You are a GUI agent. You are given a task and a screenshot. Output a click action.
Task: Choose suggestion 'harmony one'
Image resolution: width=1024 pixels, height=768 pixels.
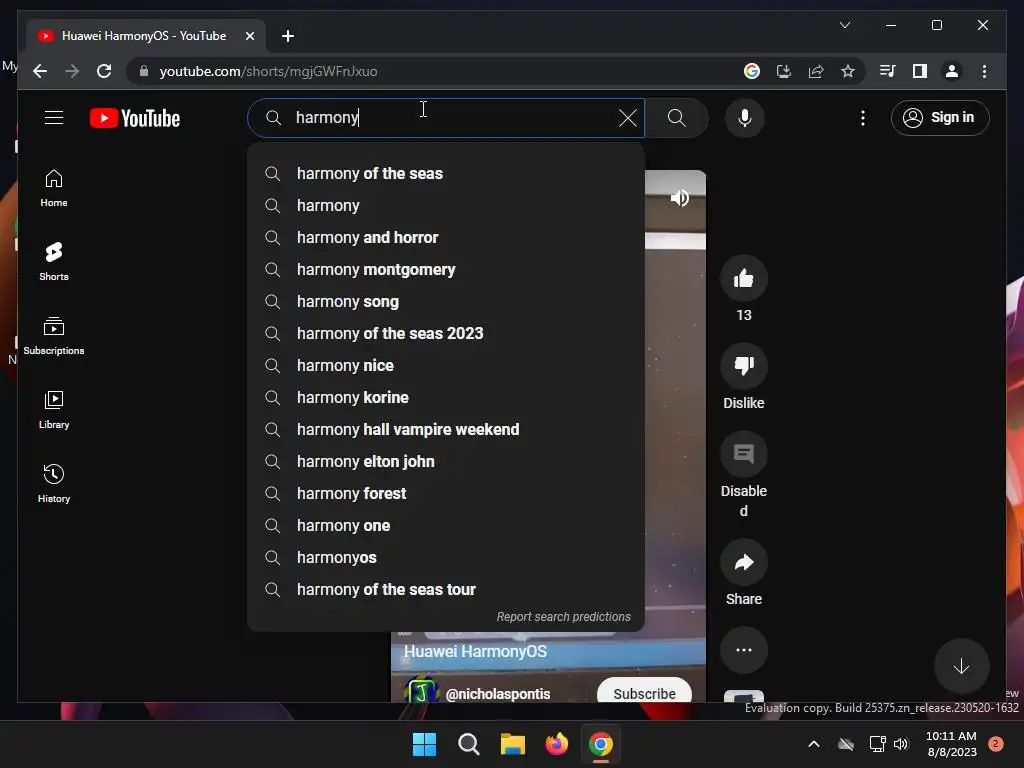(446, 525)
